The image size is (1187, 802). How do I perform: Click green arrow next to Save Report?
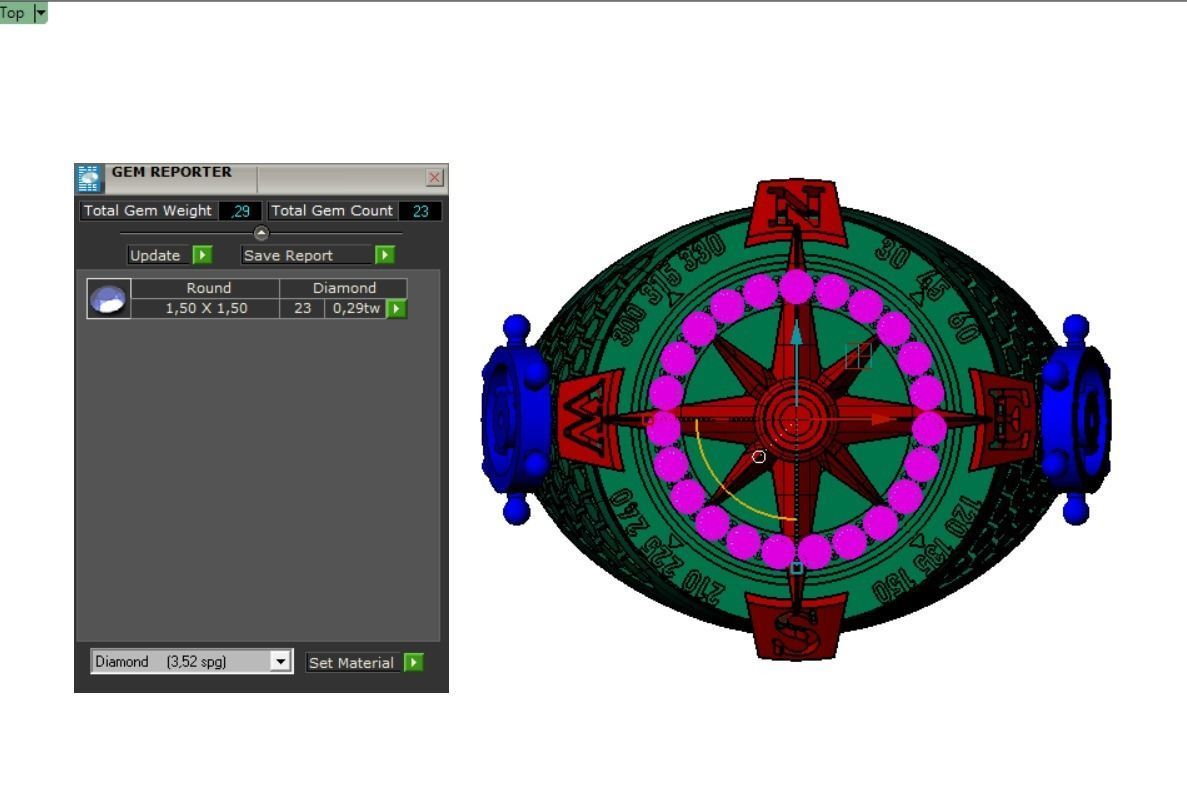[385, 255]
